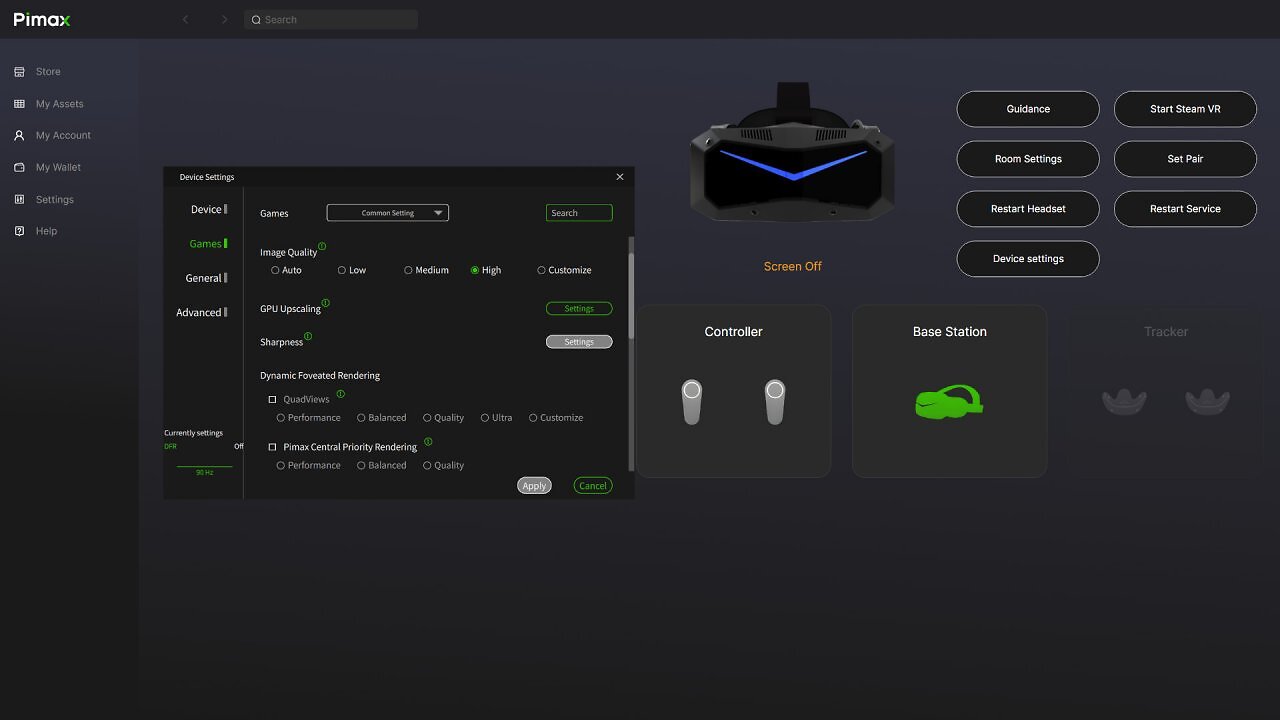Image resolution: width=1280 pixels, height=720 pixels.
Task: Click the left controller icon
Action: point(691,401)
